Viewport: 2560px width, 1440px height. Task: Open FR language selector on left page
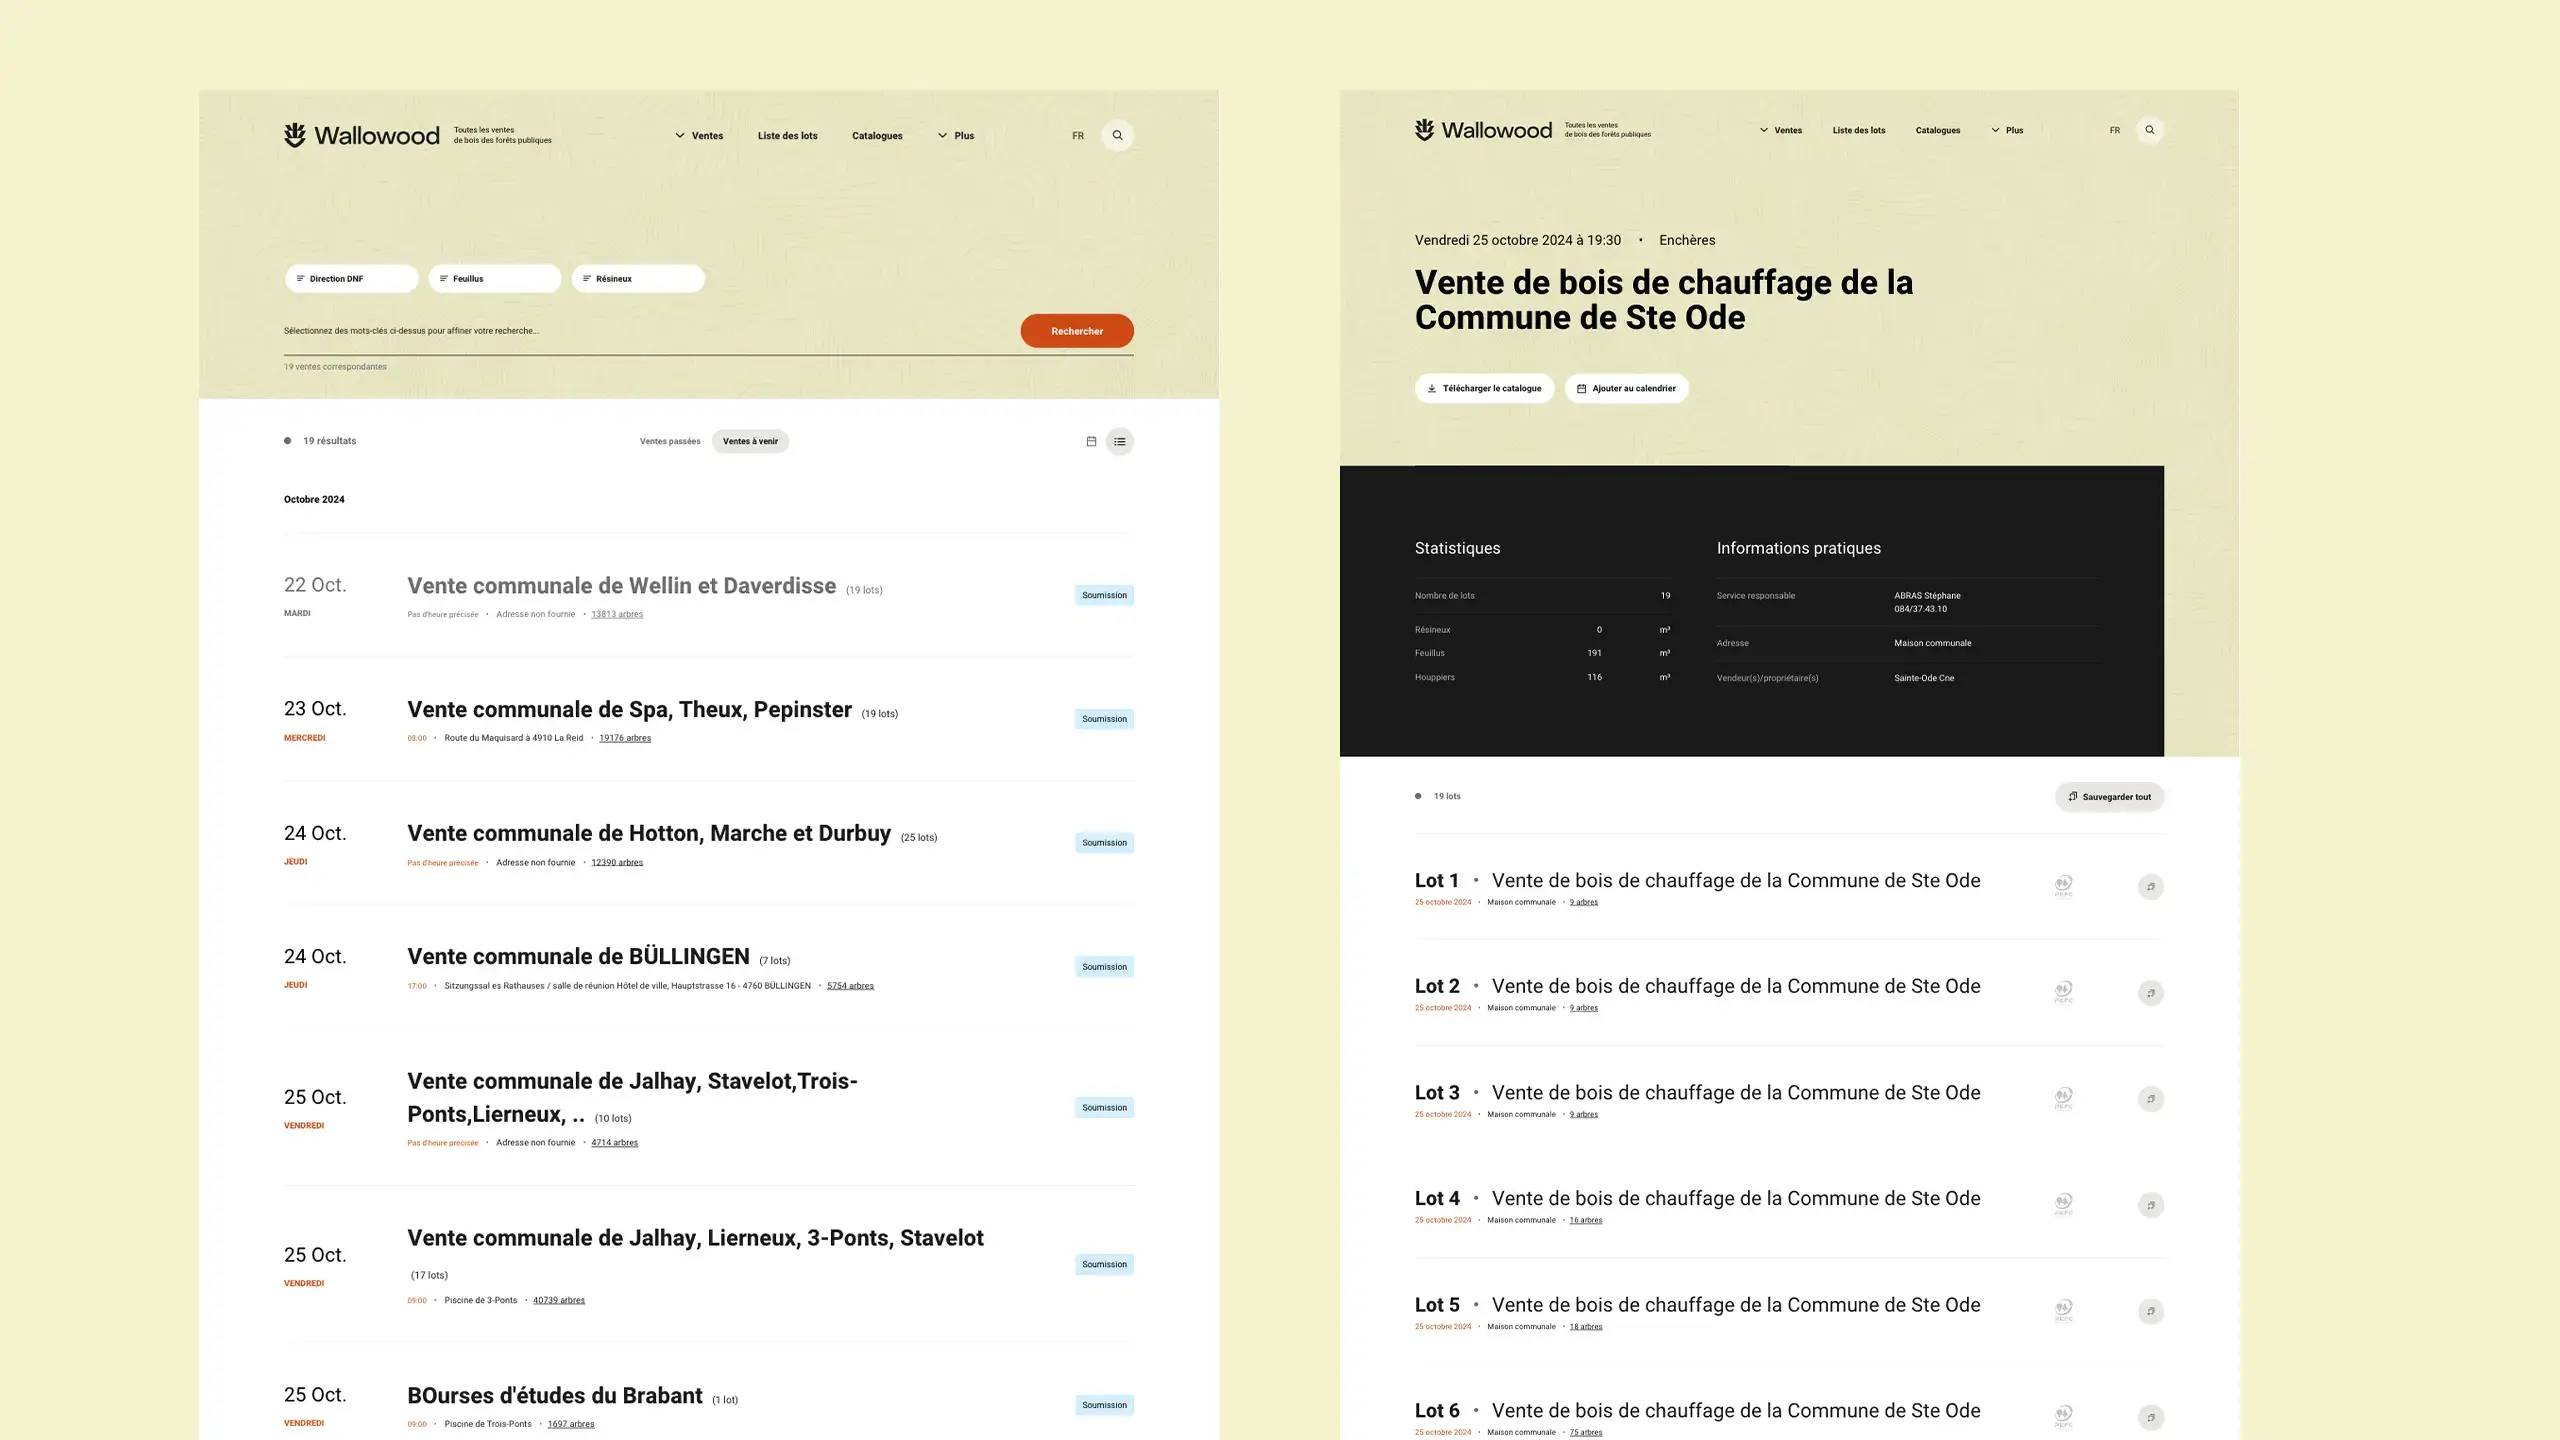1078,136
